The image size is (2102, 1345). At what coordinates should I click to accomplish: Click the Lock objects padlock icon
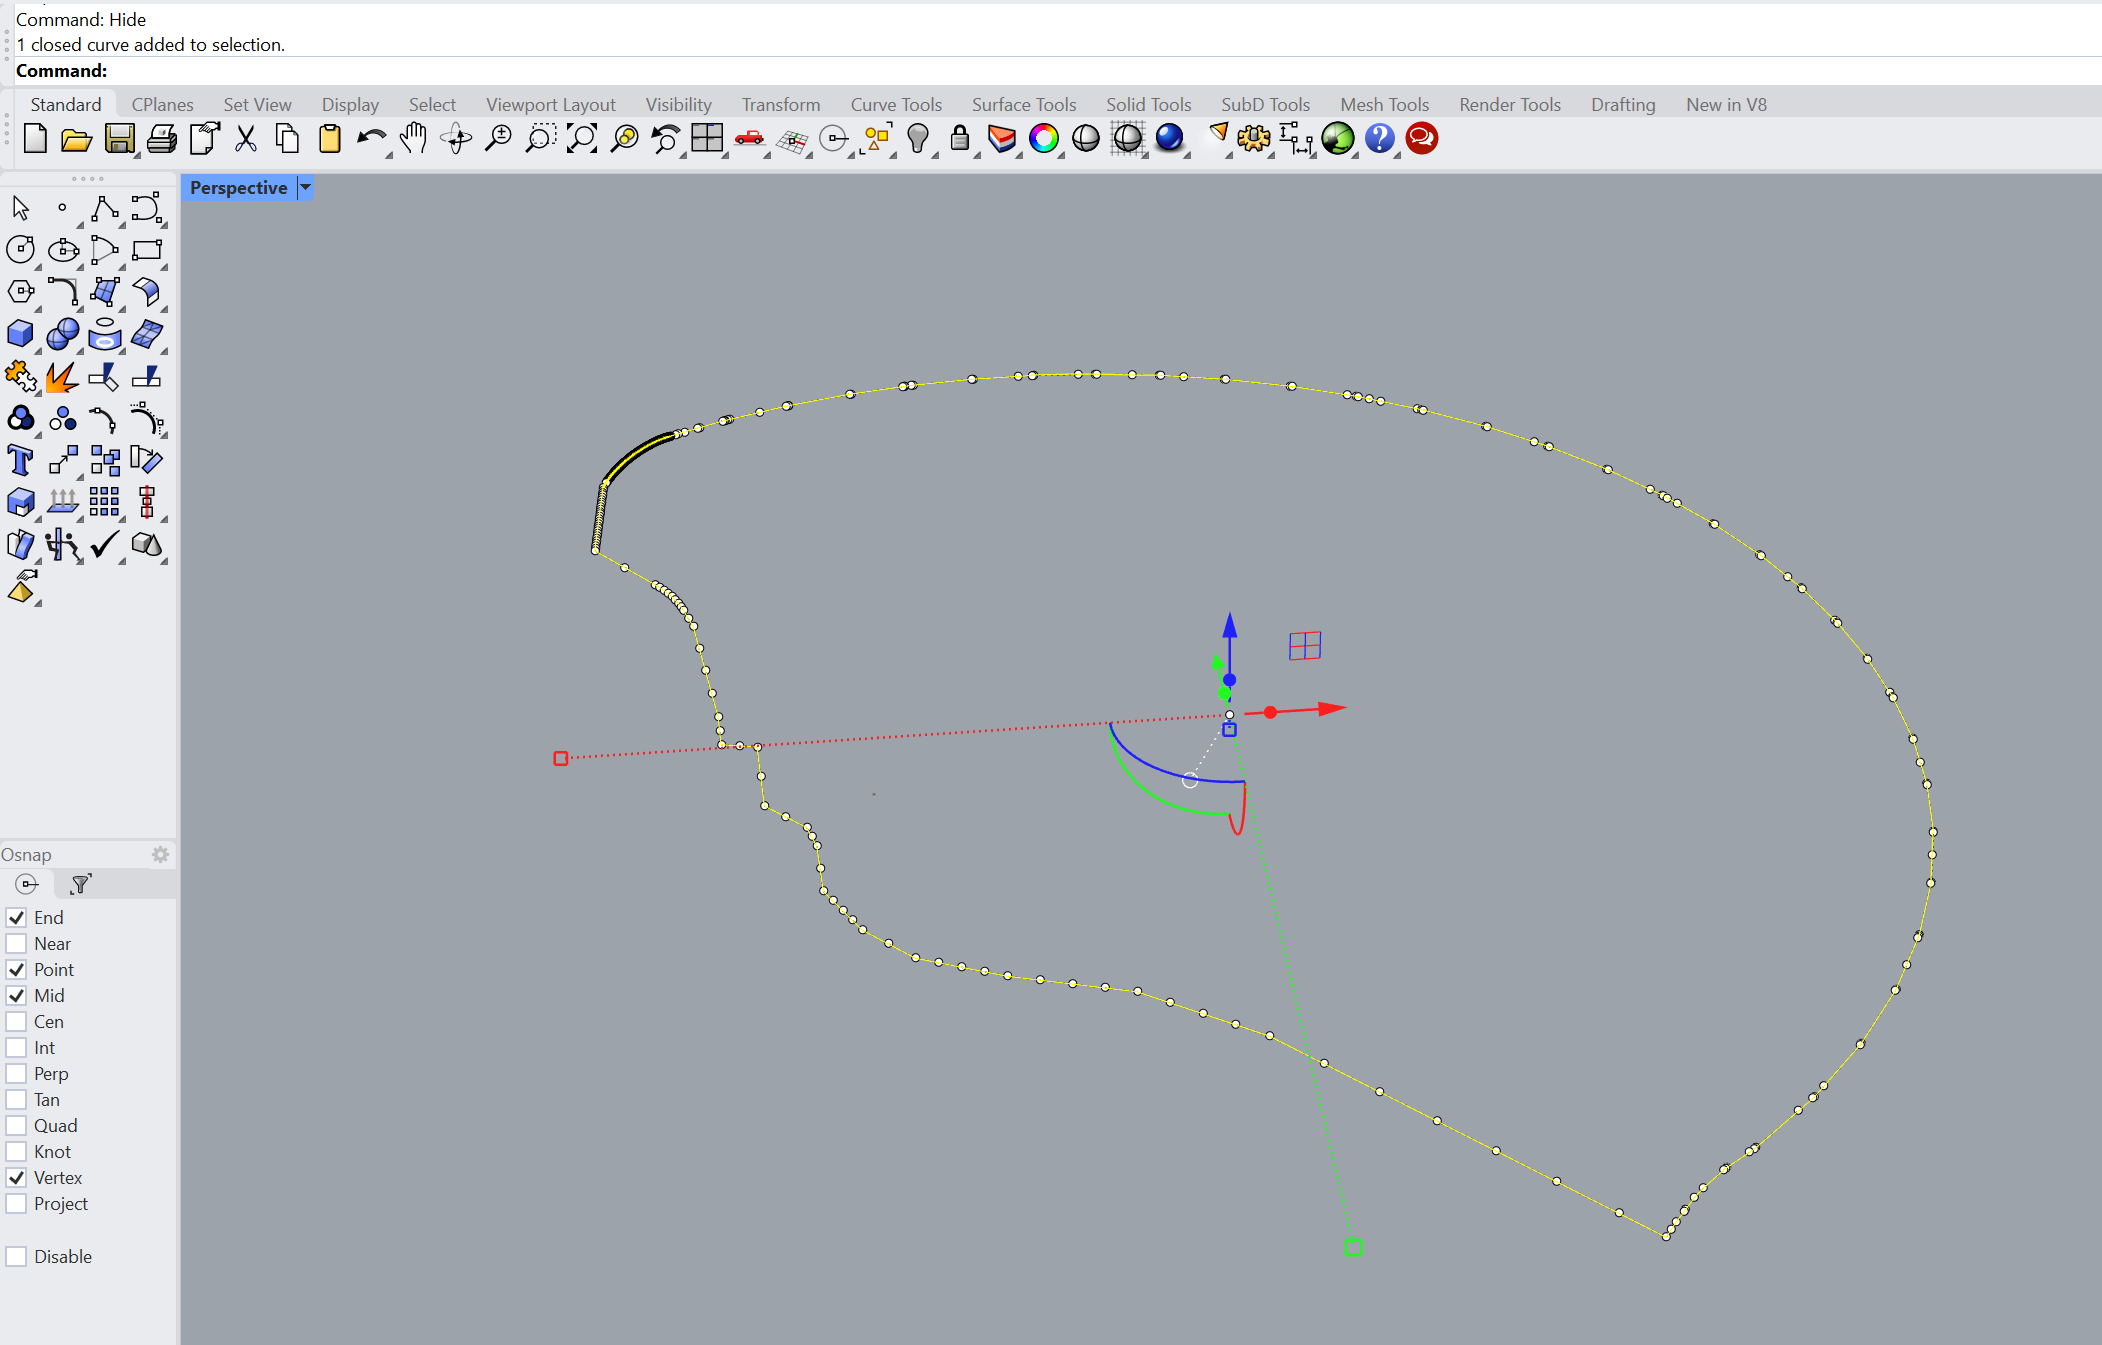tap(959, 139)
